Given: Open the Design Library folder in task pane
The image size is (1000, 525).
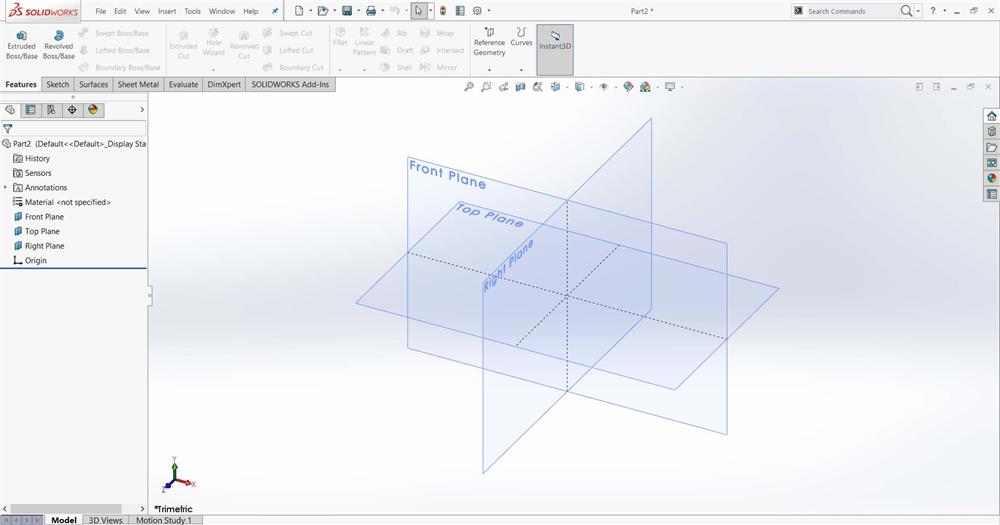Looking at the screenshot, I should [x=991, y=147].
